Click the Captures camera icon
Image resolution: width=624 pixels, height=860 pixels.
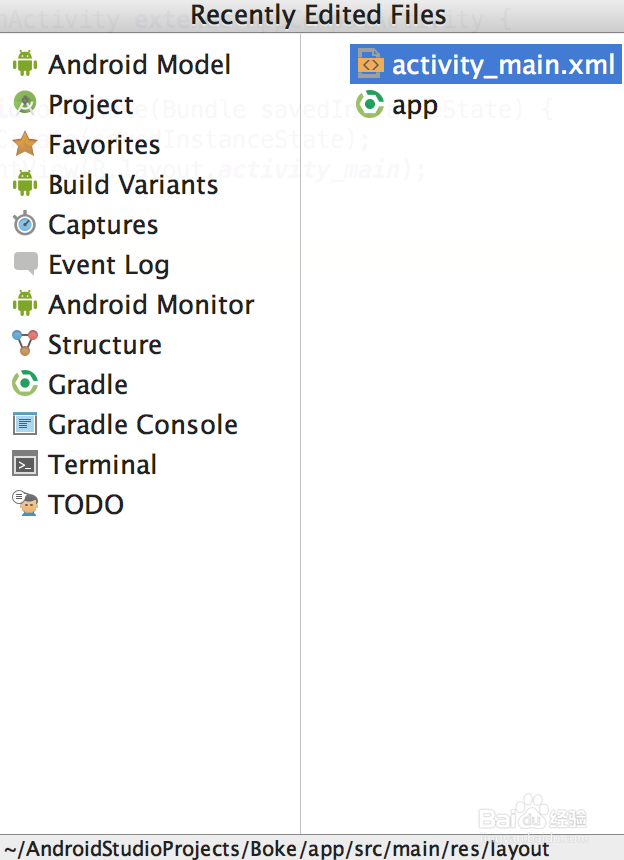(25, 225)
